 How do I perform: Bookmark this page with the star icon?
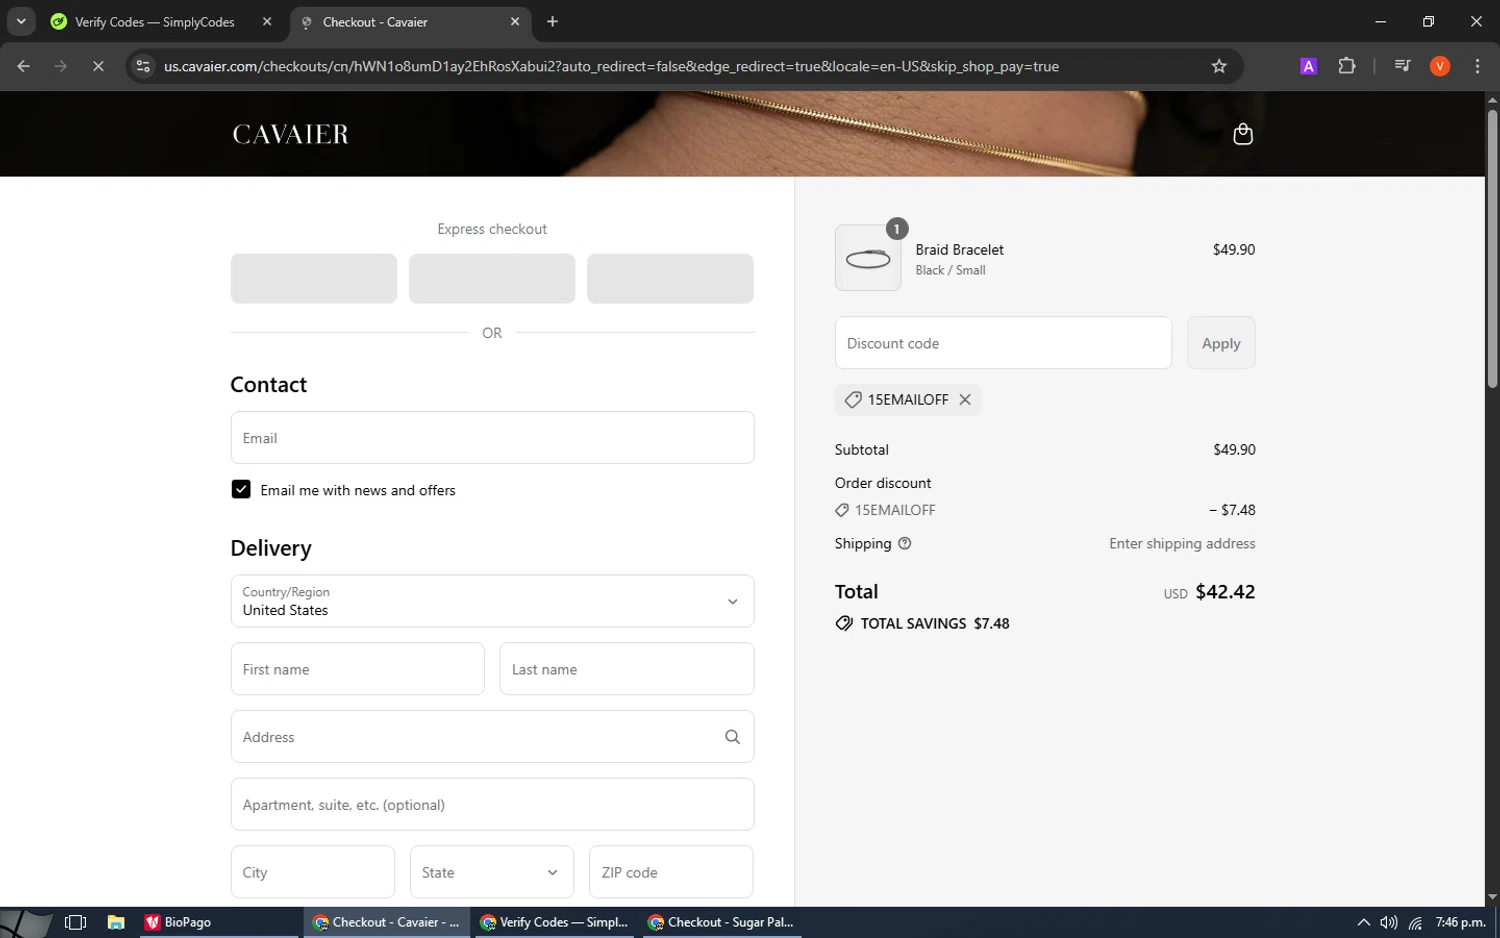tap(1219, 66)
